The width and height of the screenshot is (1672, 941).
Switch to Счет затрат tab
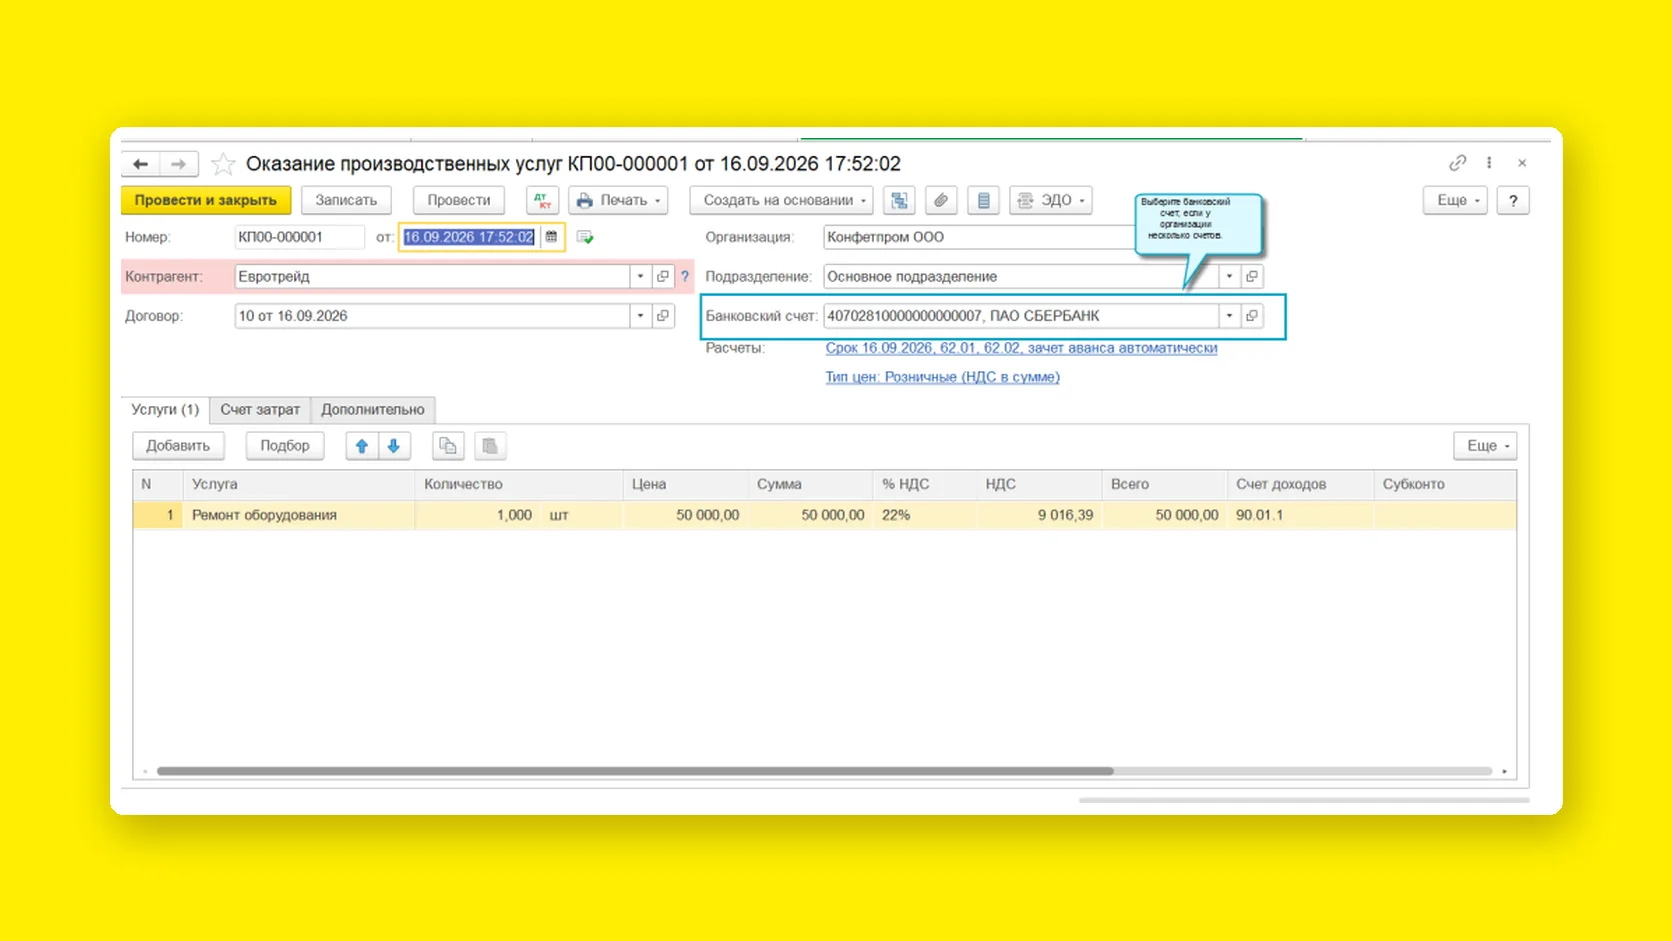(260, 410)
